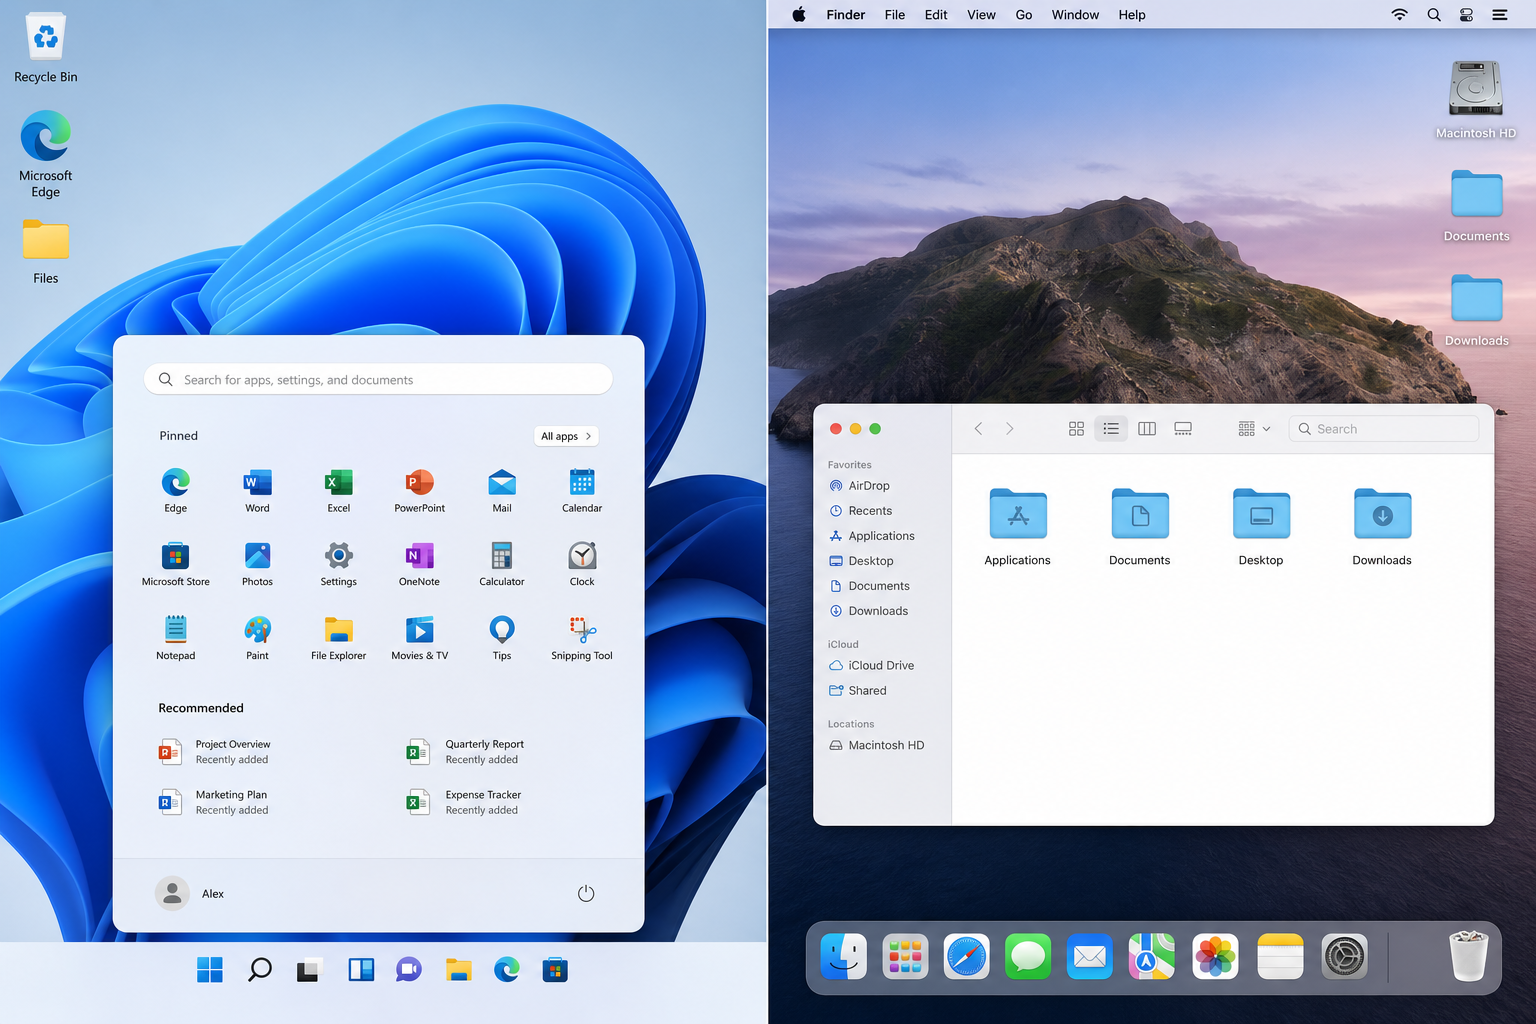Switch Finder to icon view

(1076, 429)
